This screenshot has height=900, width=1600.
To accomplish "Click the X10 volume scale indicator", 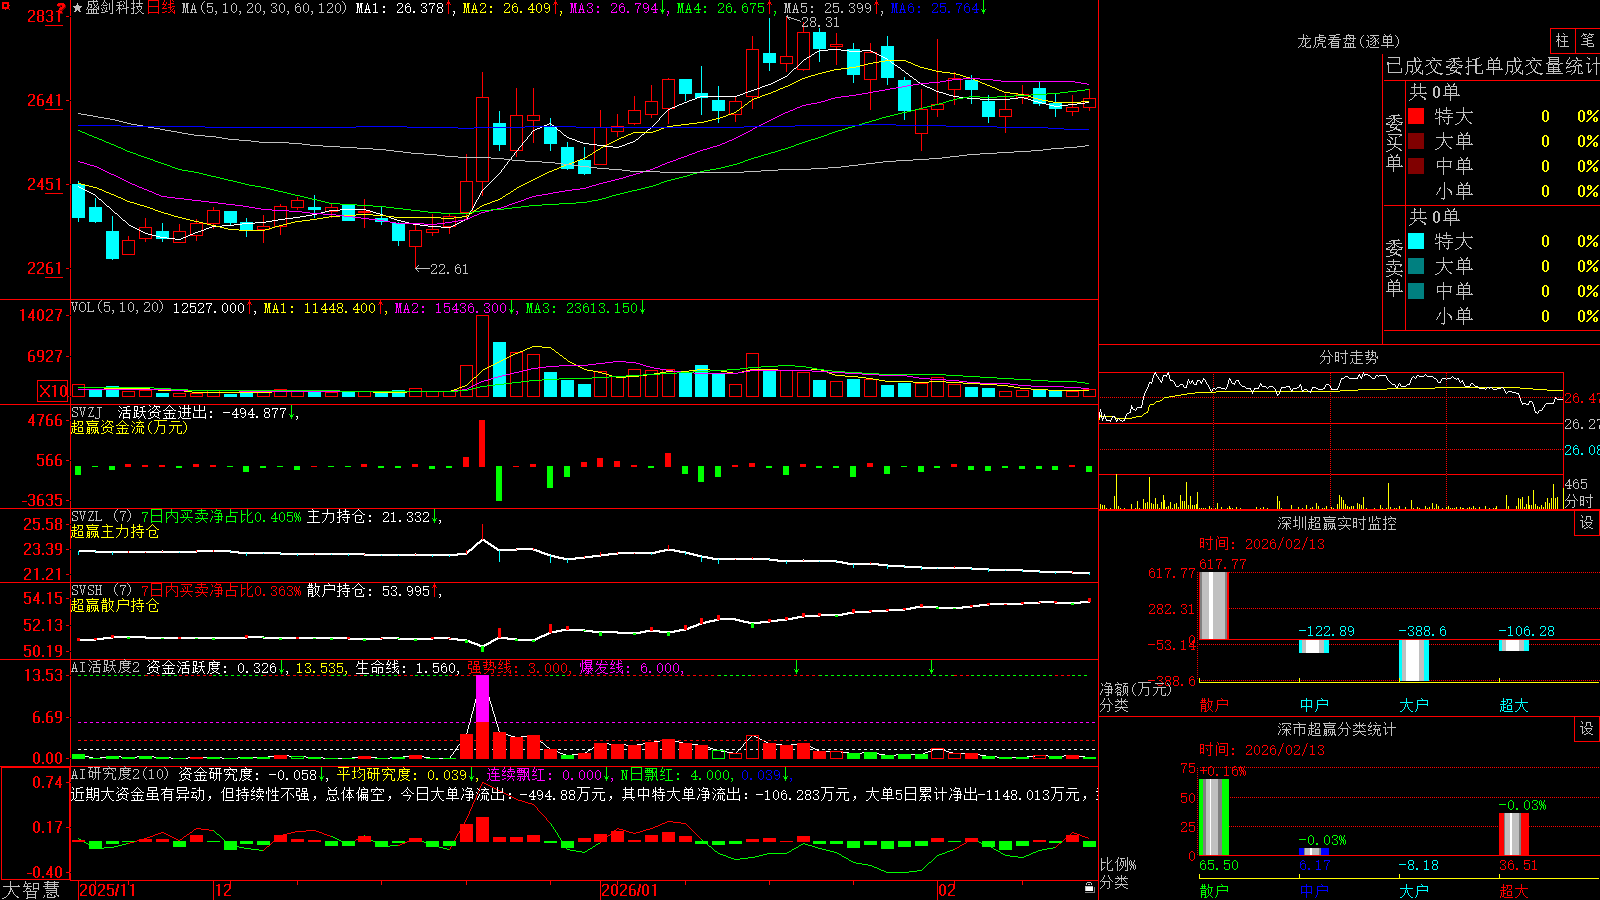I will pyautogui.click(x=53, y=391).
